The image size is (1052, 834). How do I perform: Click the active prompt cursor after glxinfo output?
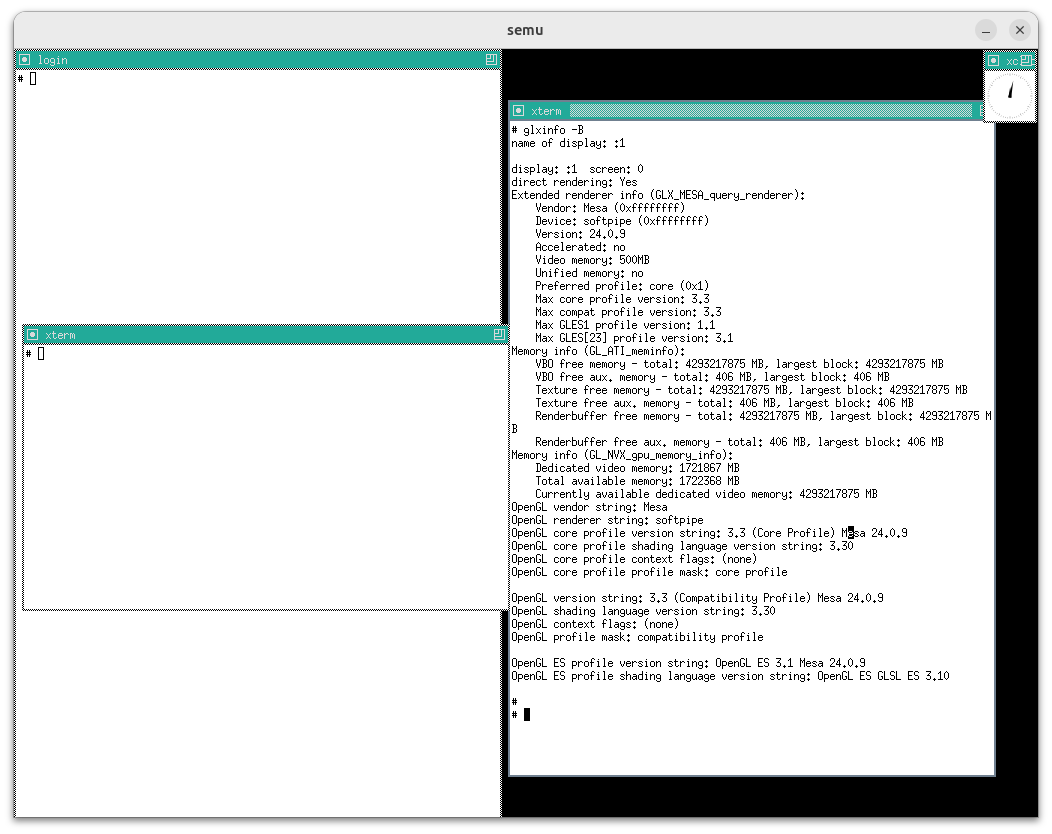pyautogui.click(x=527, y=714)
